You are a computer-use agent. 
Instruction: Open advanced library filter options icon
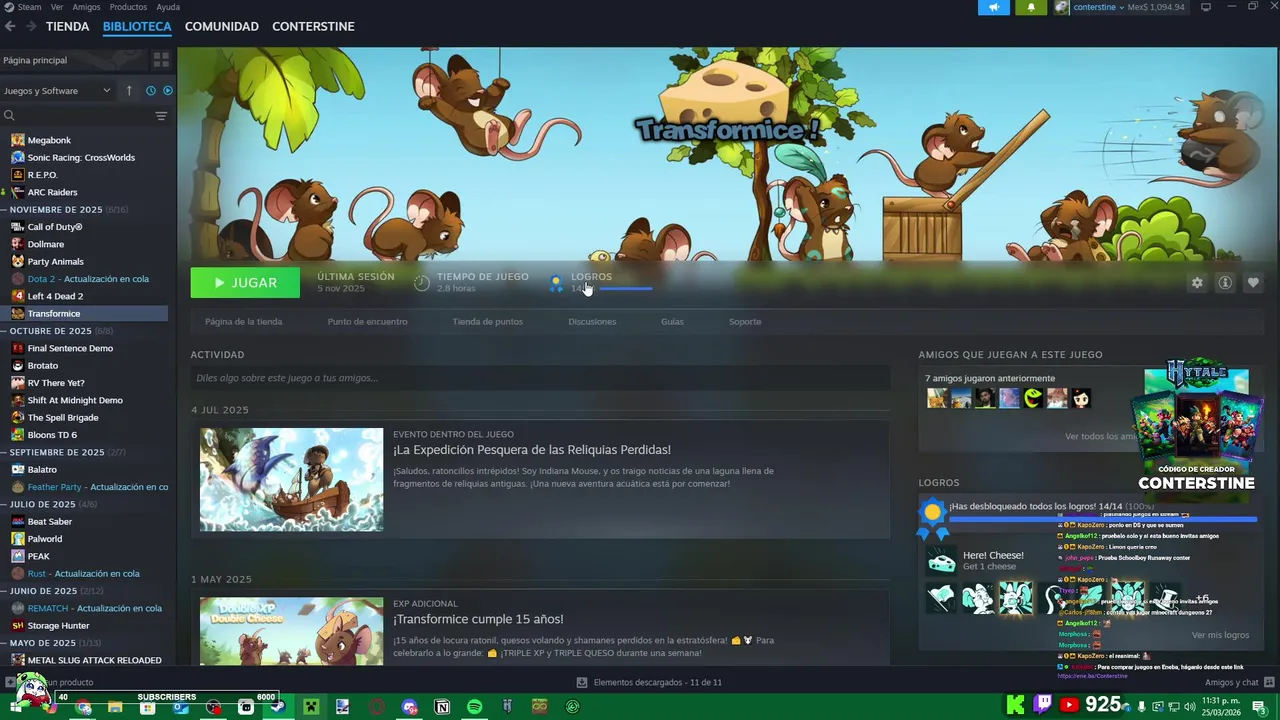[x=161, y=116]
